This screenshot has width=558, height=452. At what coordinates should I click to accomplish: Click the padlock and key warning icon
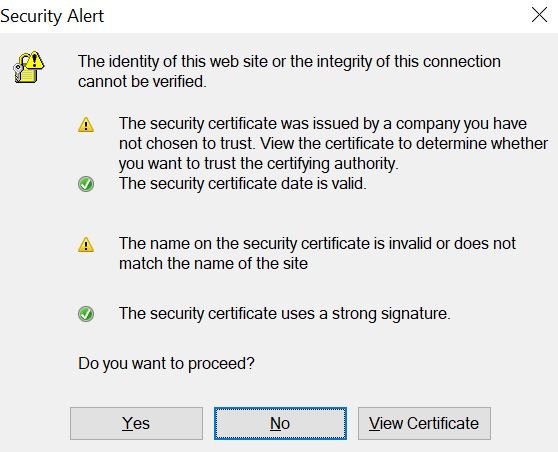29,67
